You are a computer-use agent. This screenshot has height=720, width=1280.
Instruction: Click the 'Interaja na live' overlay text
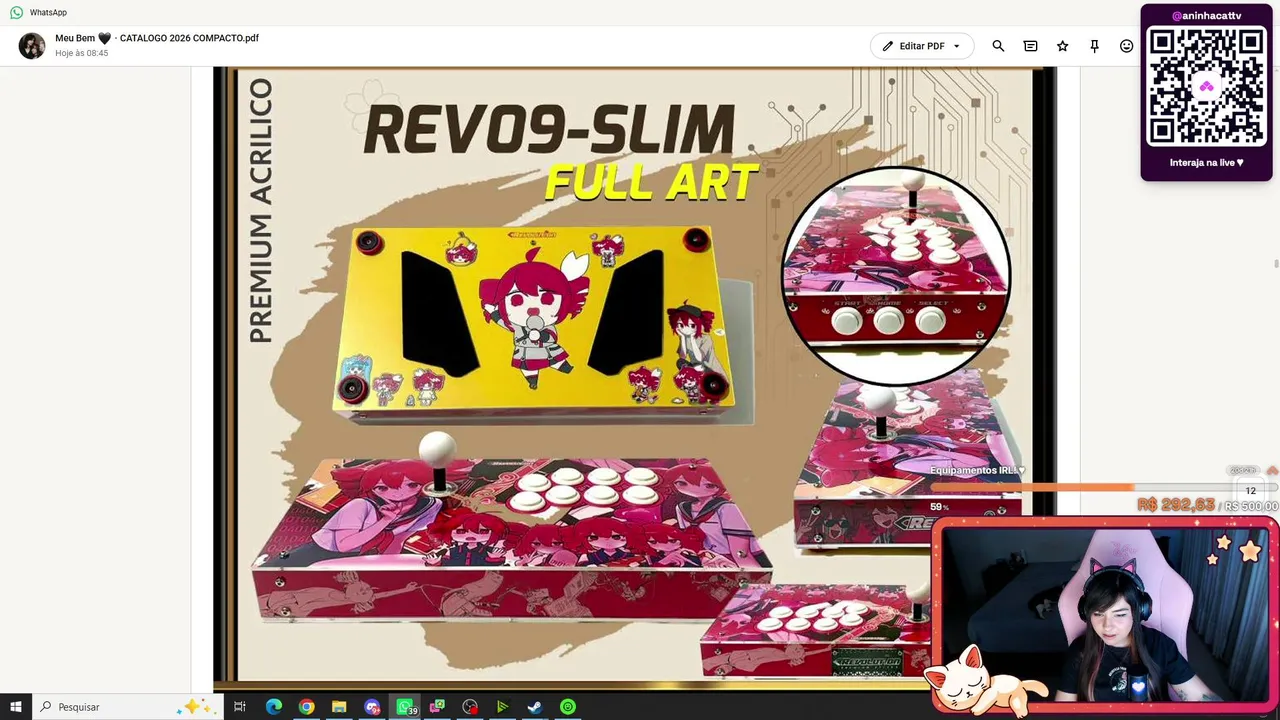pyautogui.click(x=1206, y=162)
